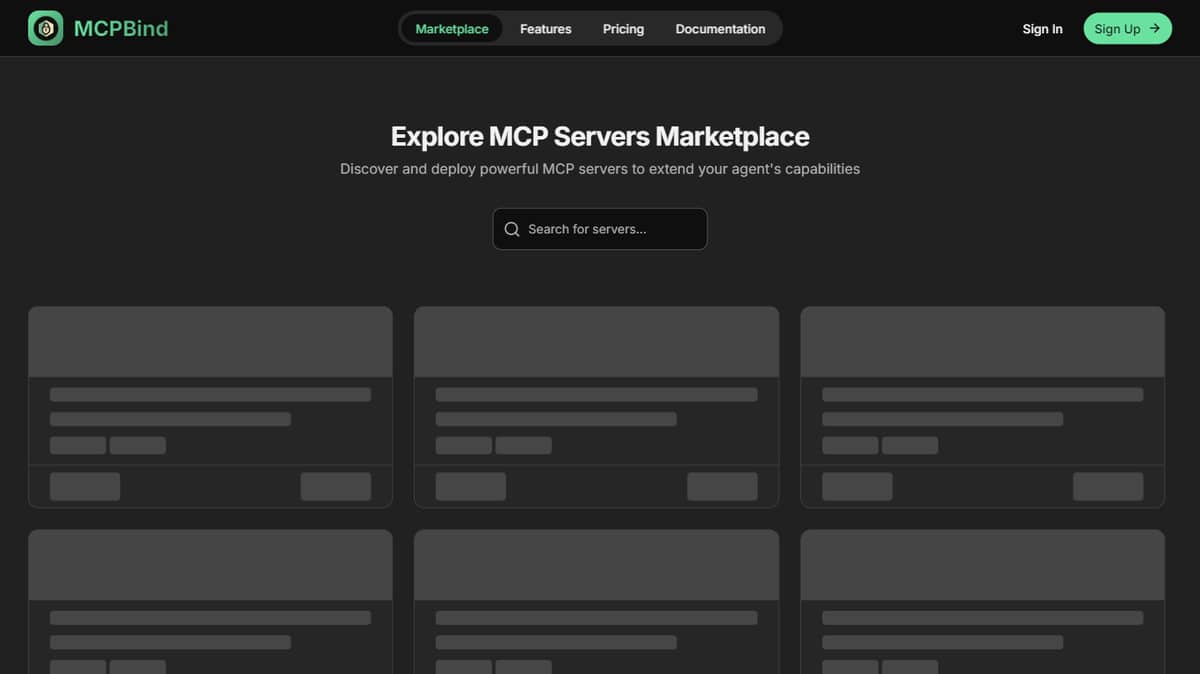Click the magnifying glass search icon

pyautogui.click(x=512, y=229)
